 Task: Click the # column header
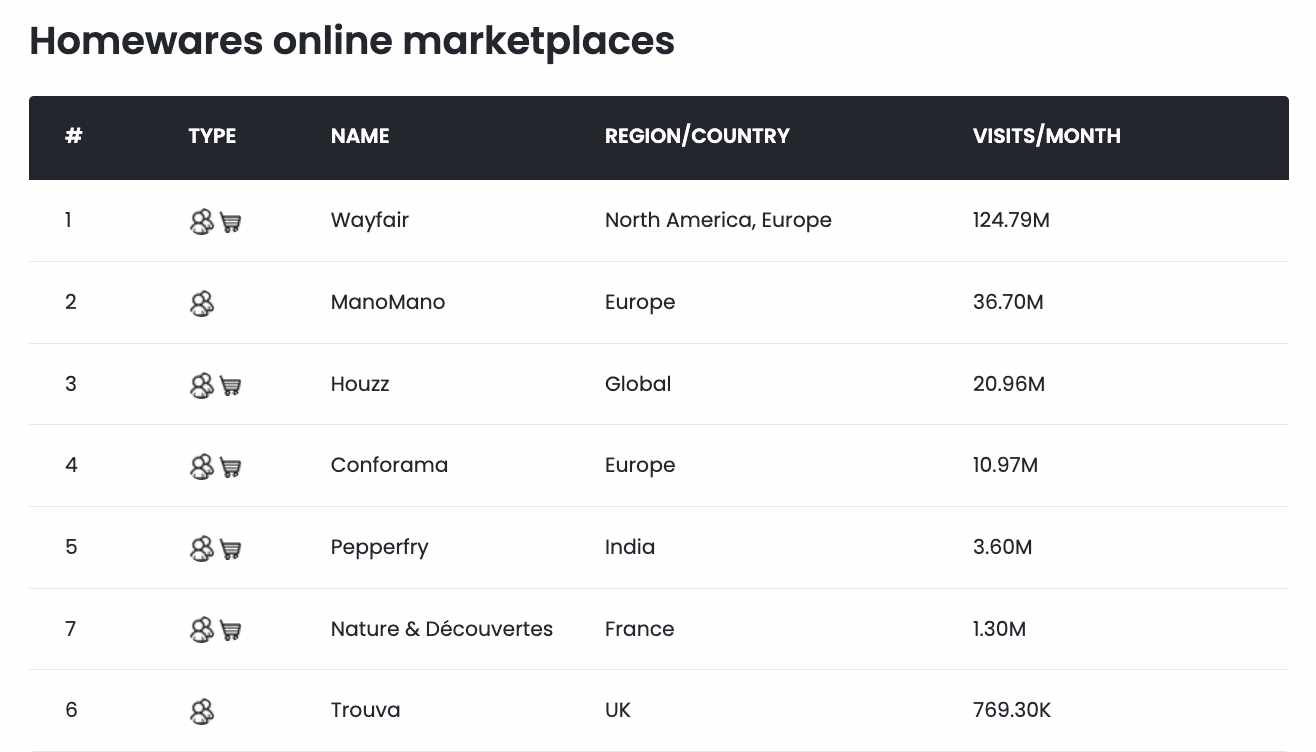[x=73, y=136]
